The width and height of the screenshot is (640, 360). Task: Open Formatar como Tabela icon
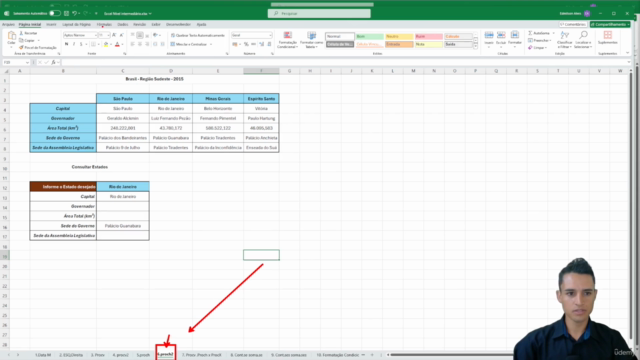click(x=311, y=36)
